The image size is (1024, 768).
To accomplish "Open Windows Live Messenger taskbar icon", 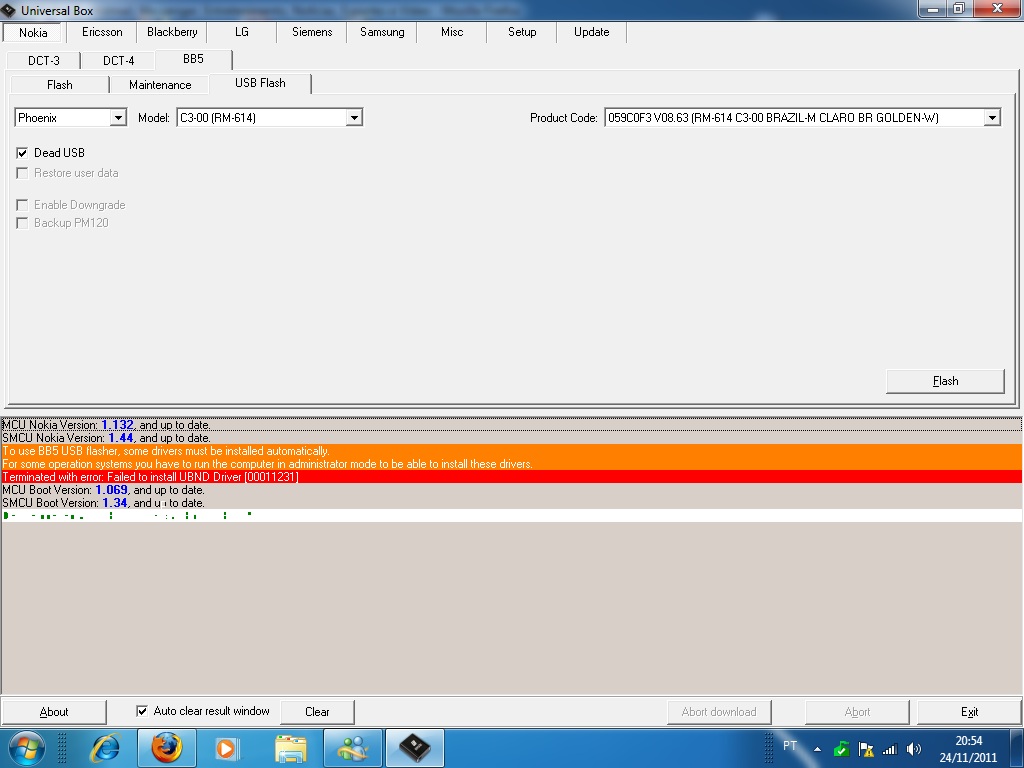I will tap(353, 748).
